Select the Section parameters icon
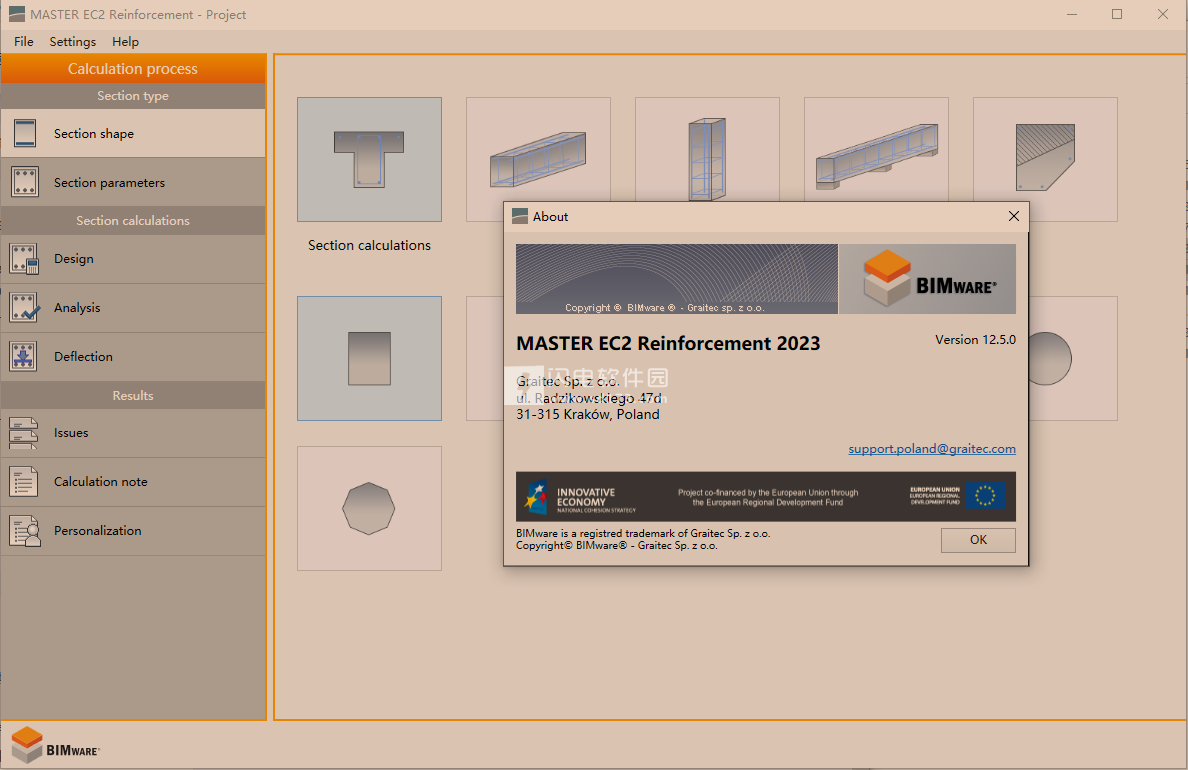 point(24,183)
